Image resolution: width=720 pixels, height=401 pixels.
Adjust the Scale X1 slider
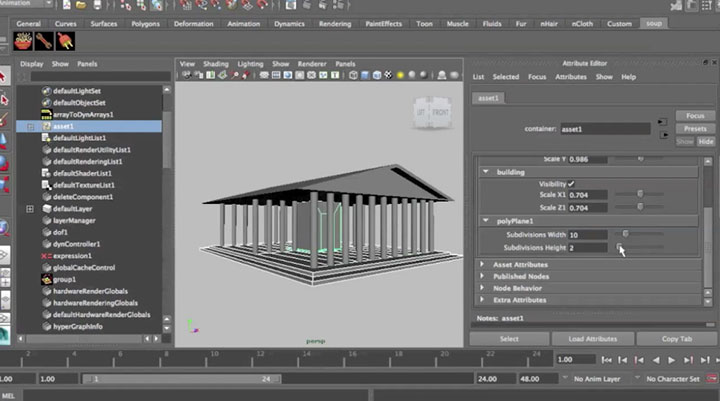point(639,194)
